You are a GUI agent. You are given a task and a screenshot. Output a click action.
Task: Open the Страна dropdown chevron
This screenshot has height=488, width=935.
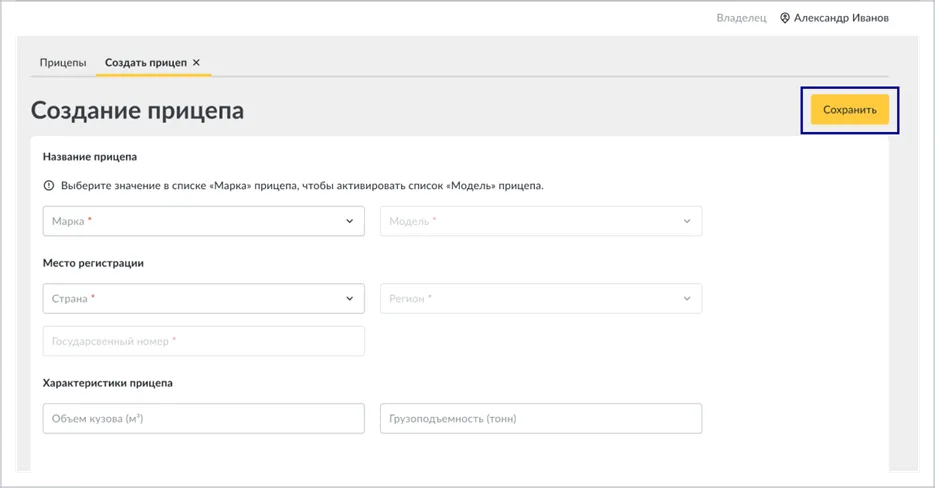[x=349, y=298]
